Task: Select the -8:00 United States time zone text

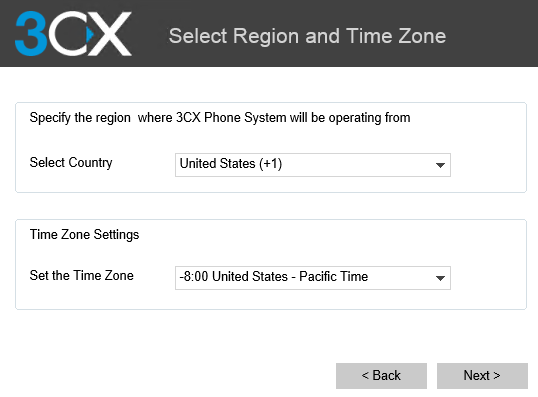Action: (274, 277)
